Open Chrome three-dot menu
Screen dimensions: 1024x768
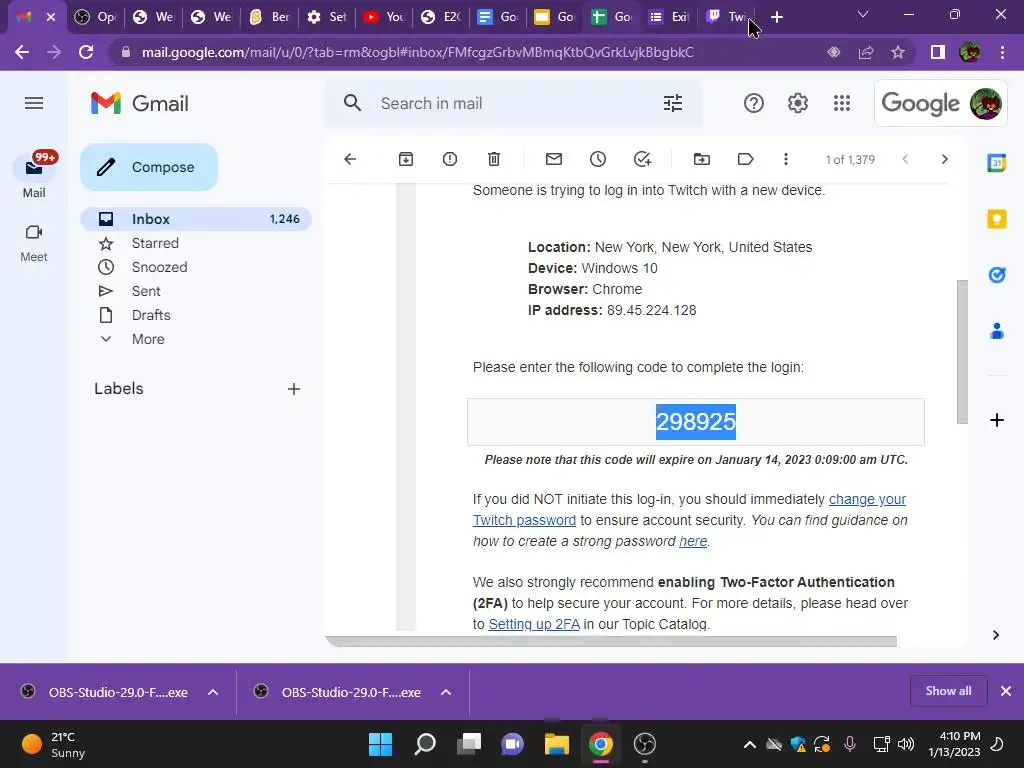[1002, 52]
